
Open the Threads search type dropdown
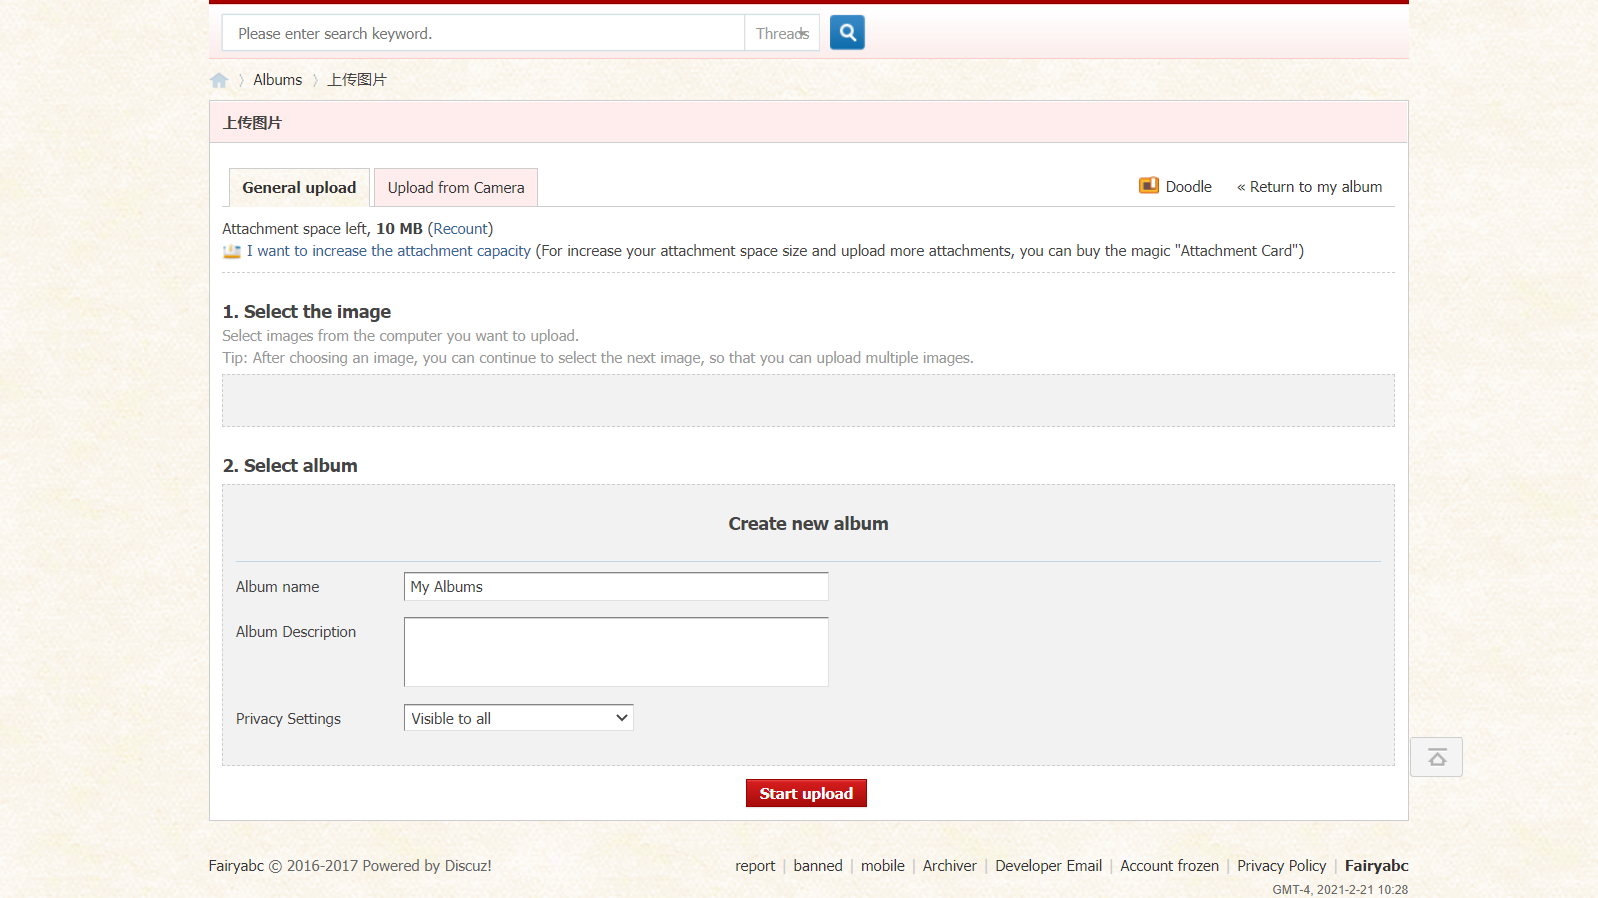click(x=782, y=33)
